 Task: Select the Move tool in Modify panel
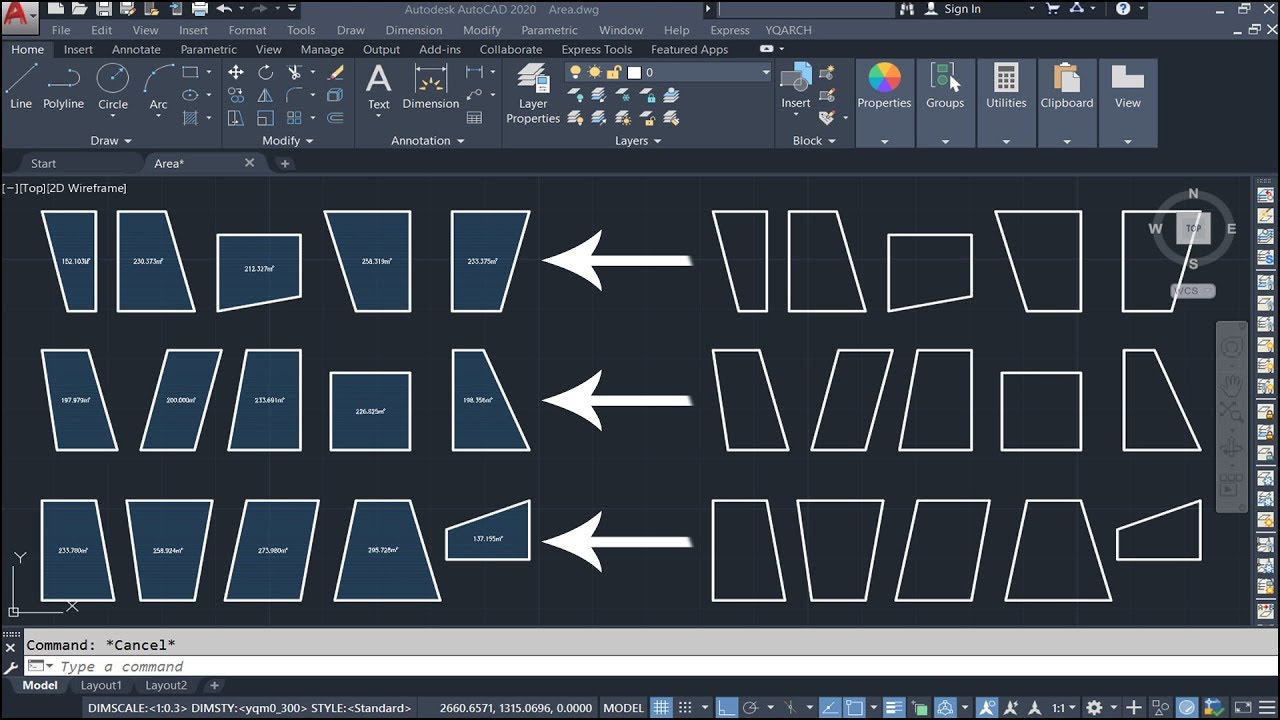tap(236, 72)
